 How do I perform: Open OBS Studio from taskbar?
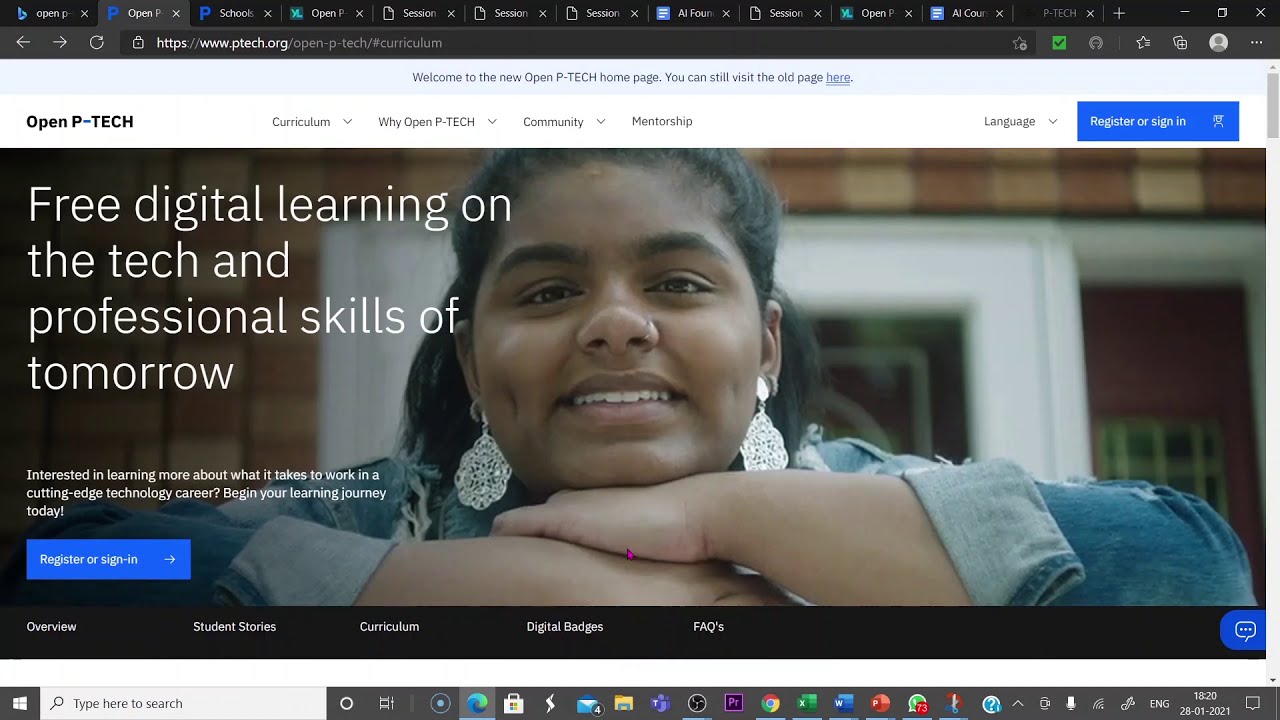click(x=697, y=703)
